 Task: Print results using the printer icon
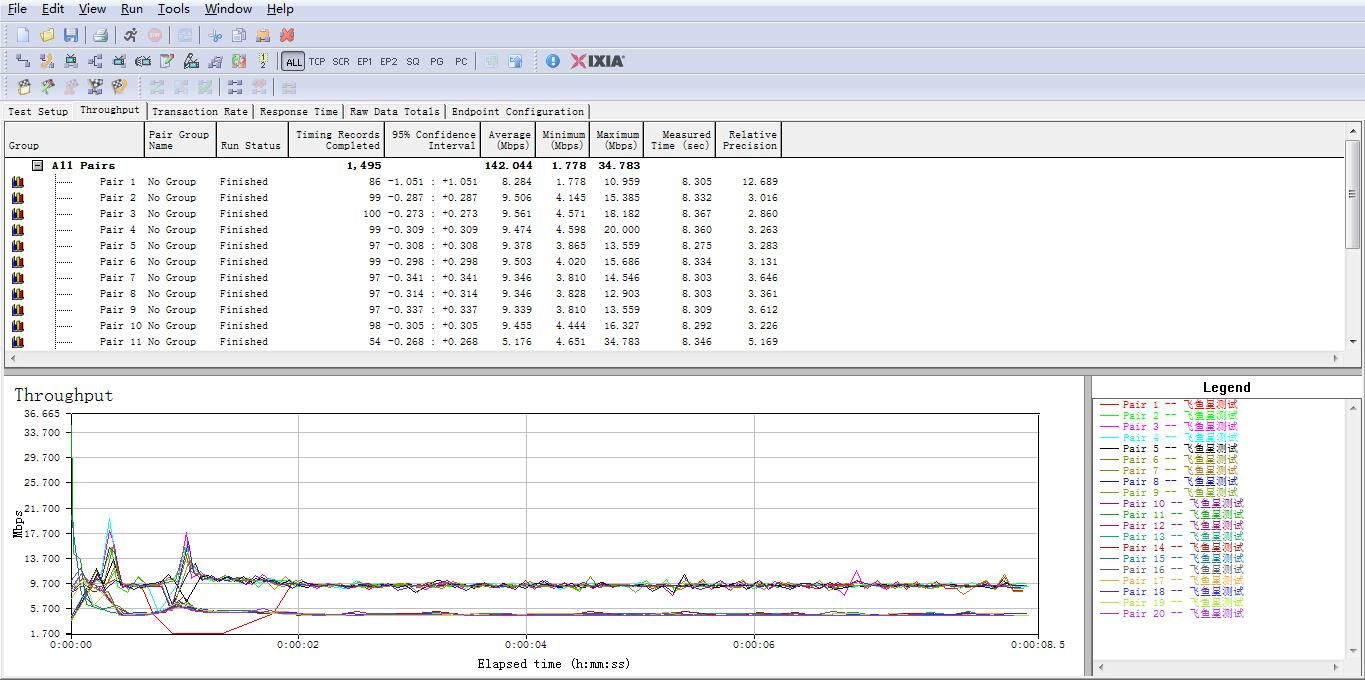(100, 35)
